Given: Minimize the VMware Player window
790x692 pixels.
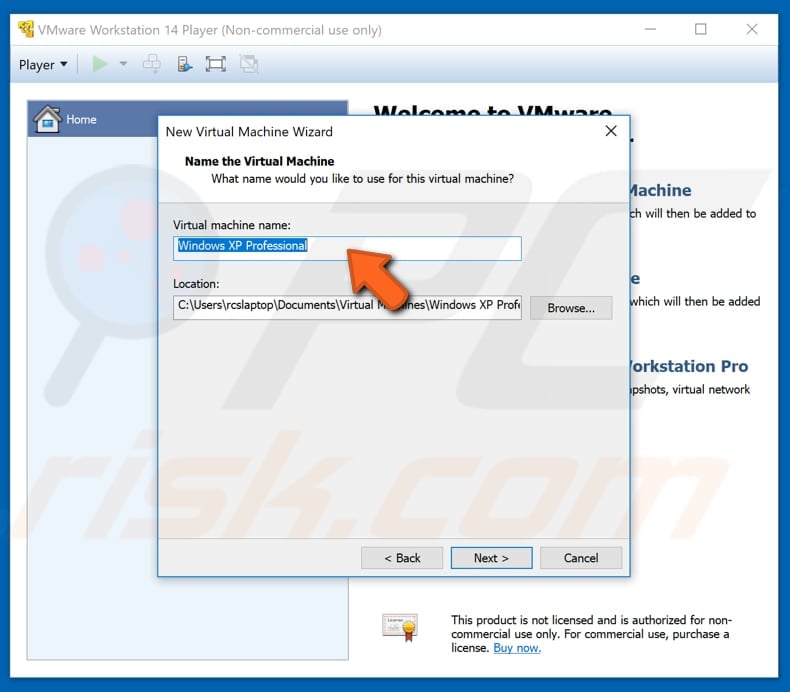Looking at the screenshot, I should tap(650, 29).
